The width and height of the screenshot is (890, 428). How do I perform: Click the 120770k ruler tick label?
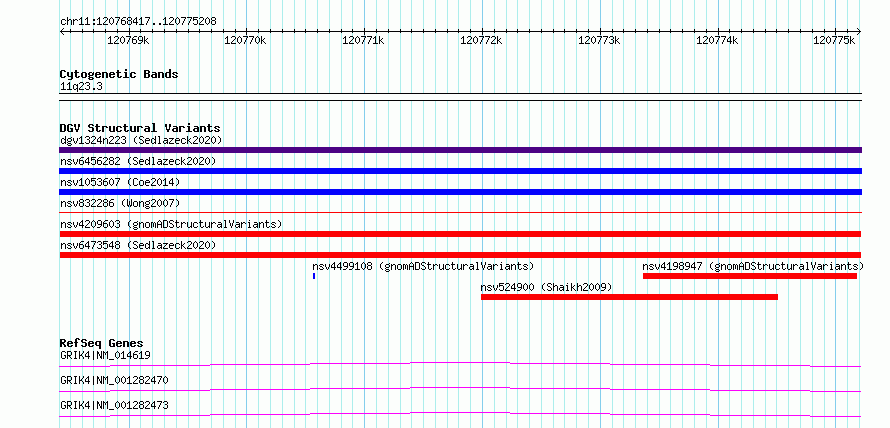(245, 40)
